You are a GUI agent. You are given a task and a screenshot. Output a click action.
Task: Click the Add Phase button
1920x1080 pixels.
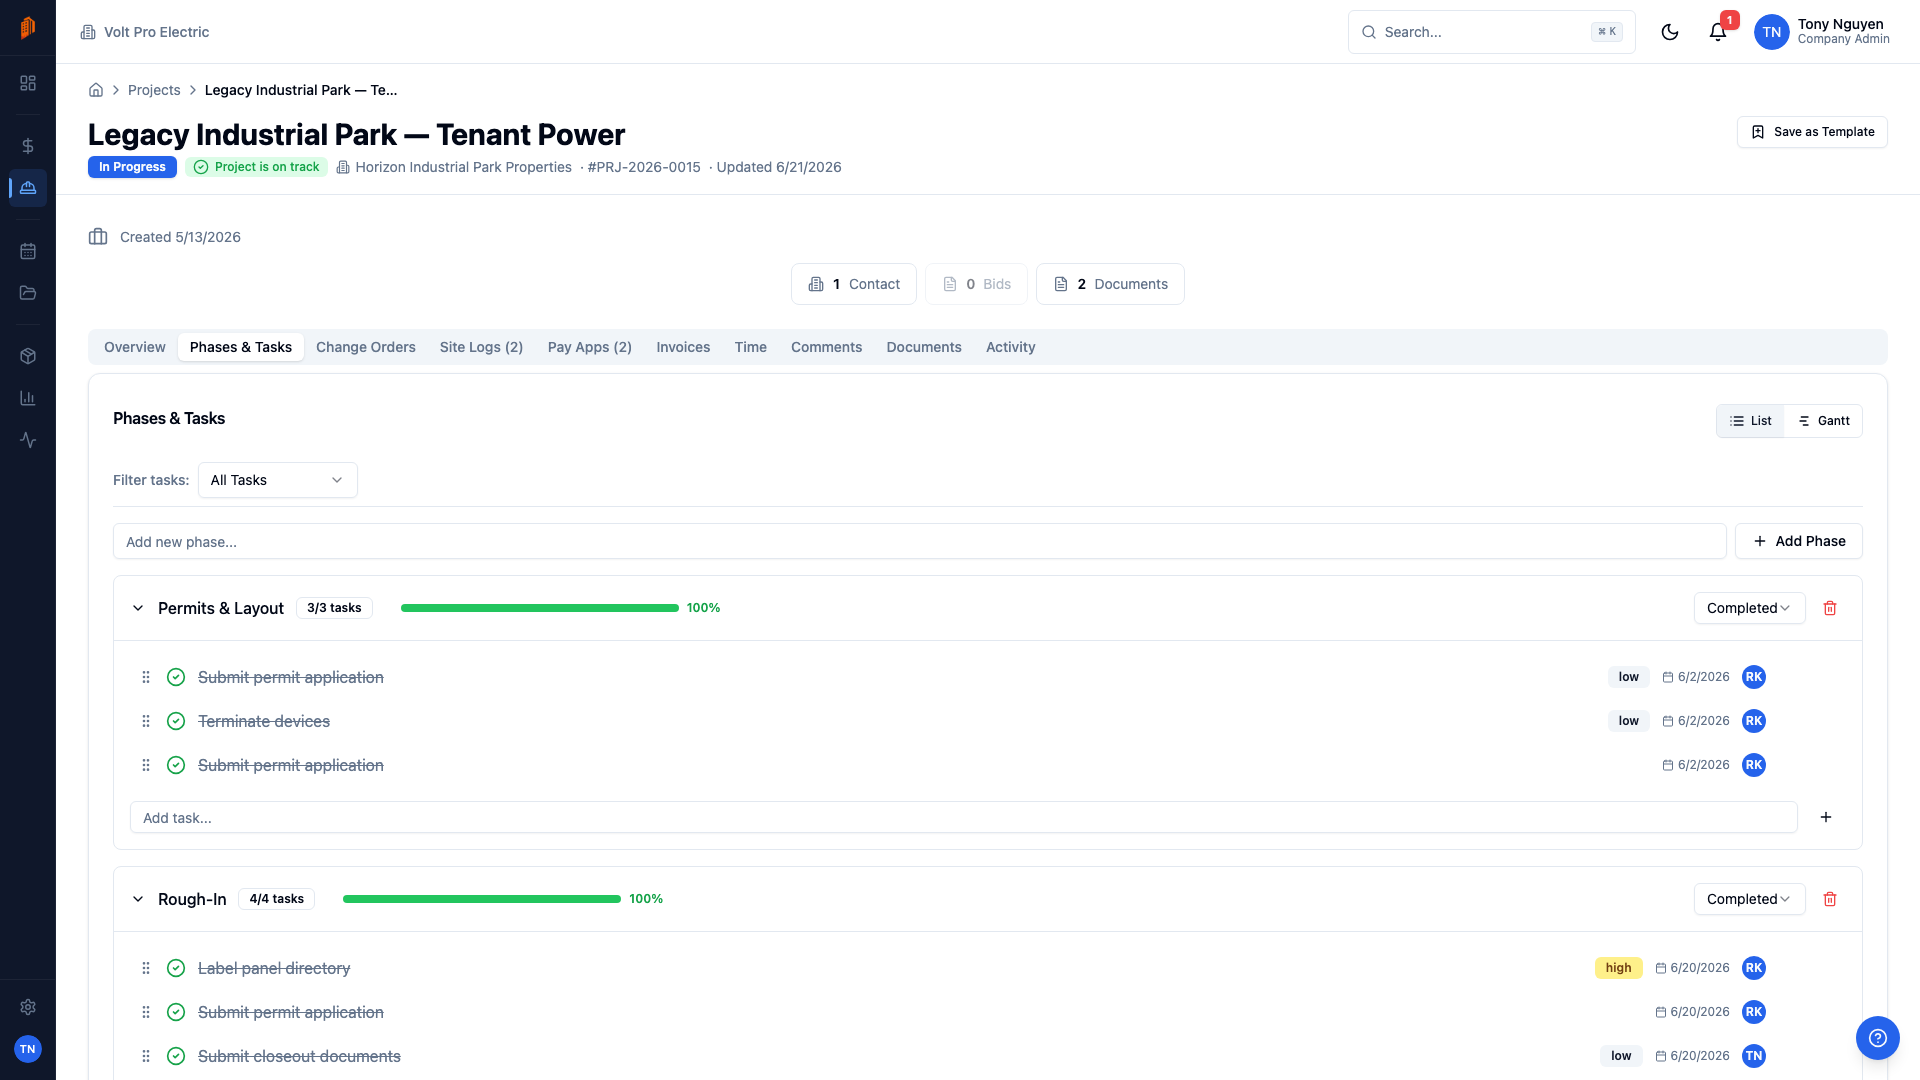point(1798,541)
